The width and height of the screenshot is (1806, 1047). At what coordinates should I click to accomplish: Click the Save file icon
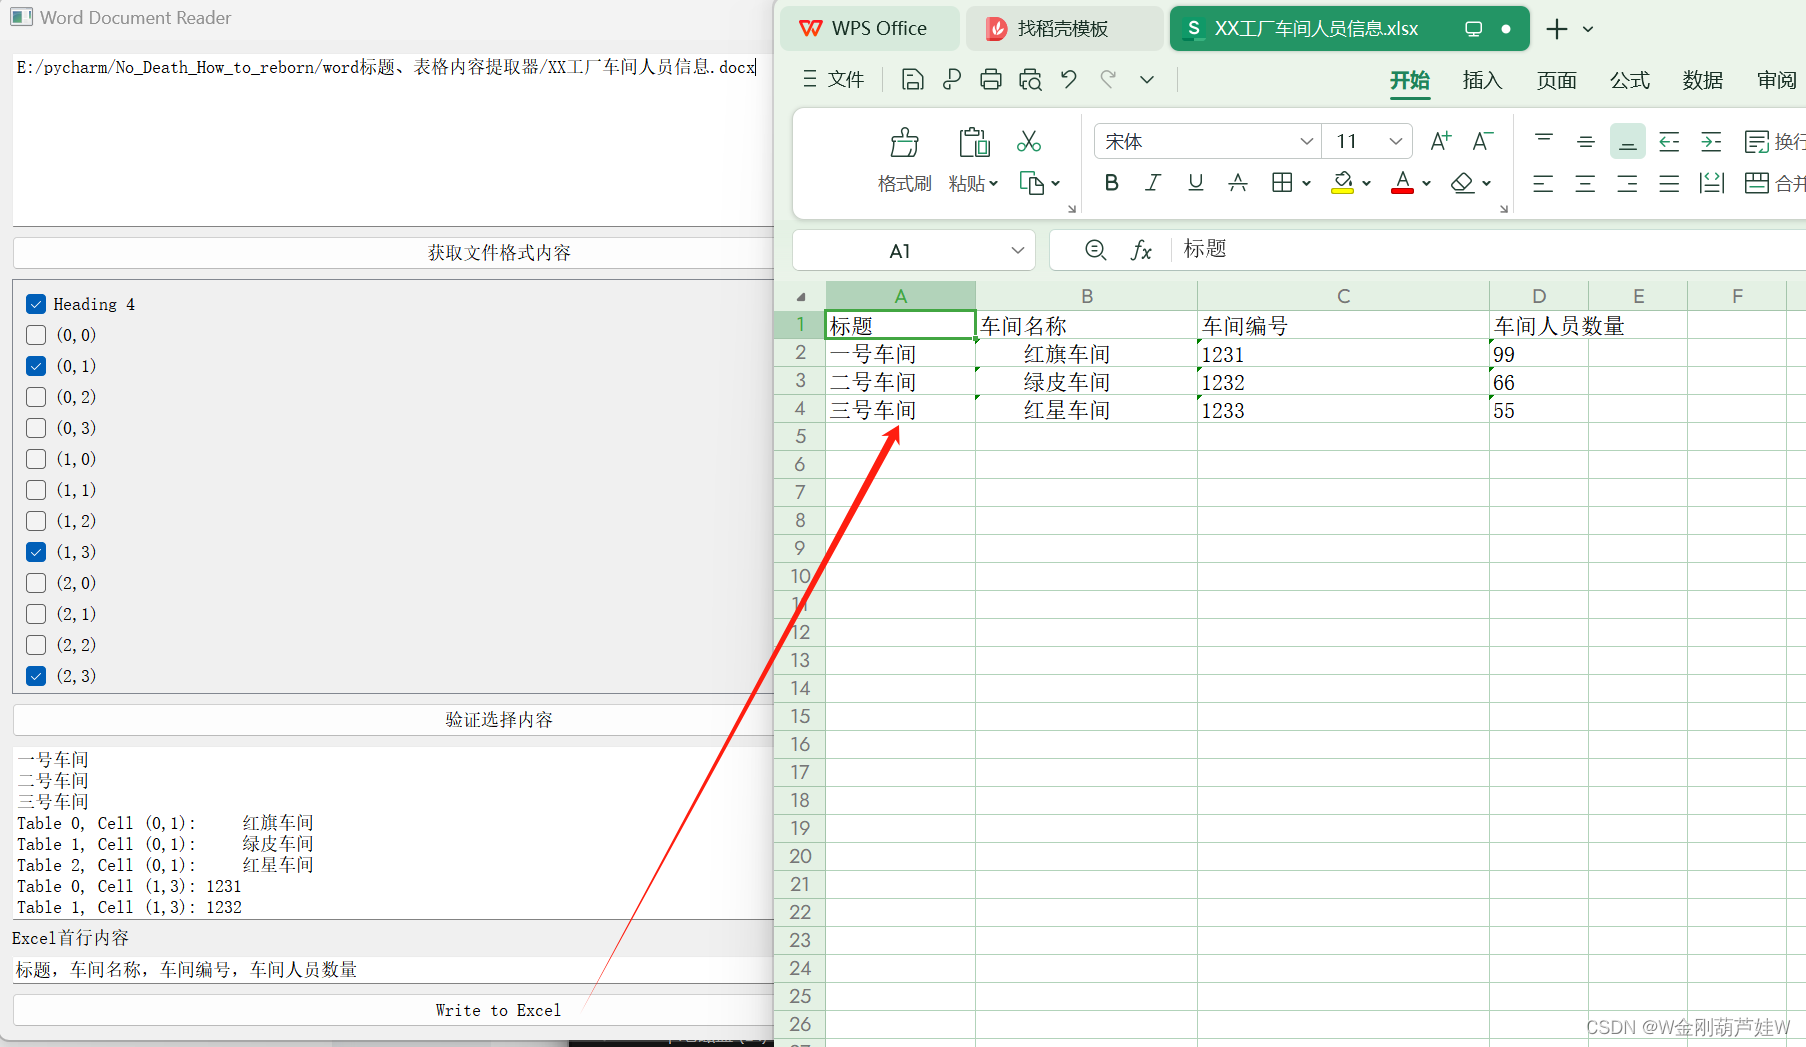coord(911,79)
